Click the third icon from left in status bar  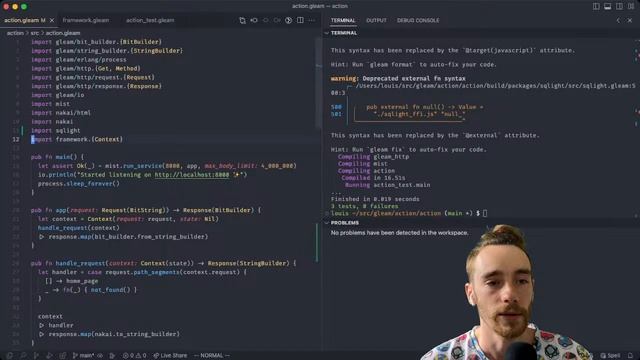[x=36, y=356]
